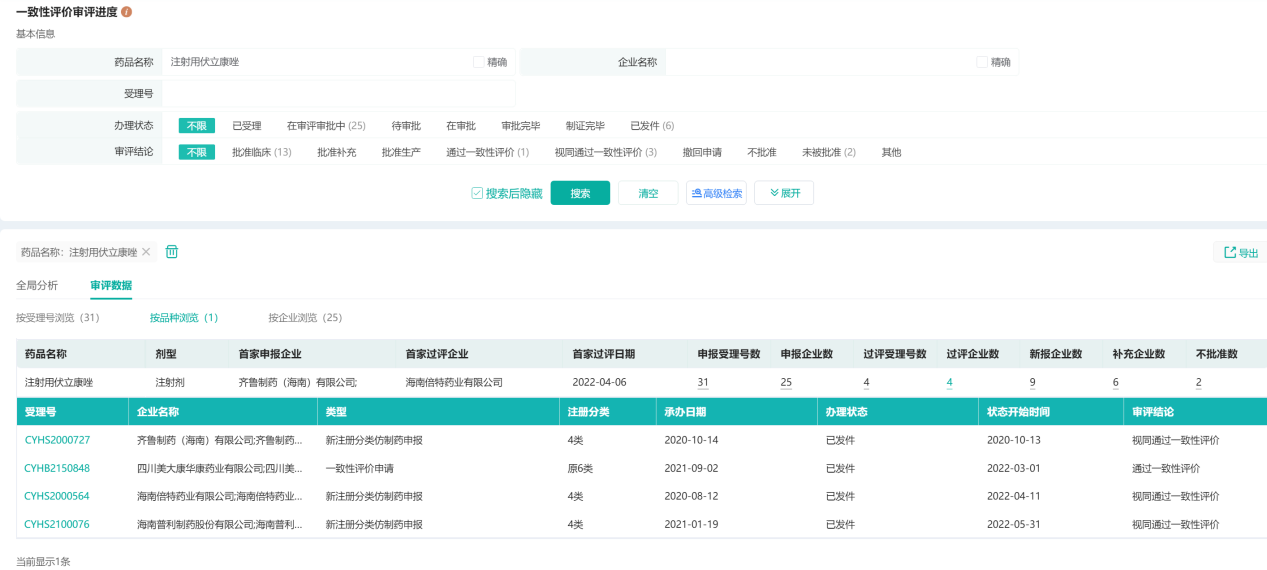Expand more filters with 展开 button
Screen dimensions: 1267x570
point(783,193)
